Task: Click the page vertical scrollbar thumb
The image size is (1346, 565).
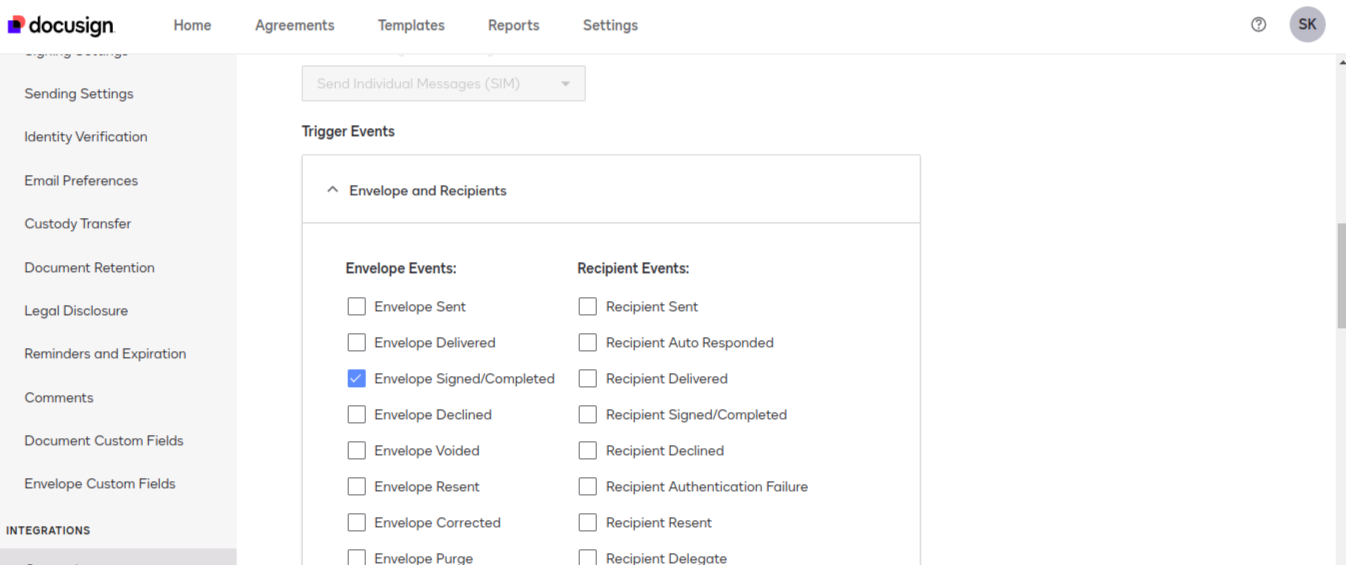Action: (x=1341, y=275)
